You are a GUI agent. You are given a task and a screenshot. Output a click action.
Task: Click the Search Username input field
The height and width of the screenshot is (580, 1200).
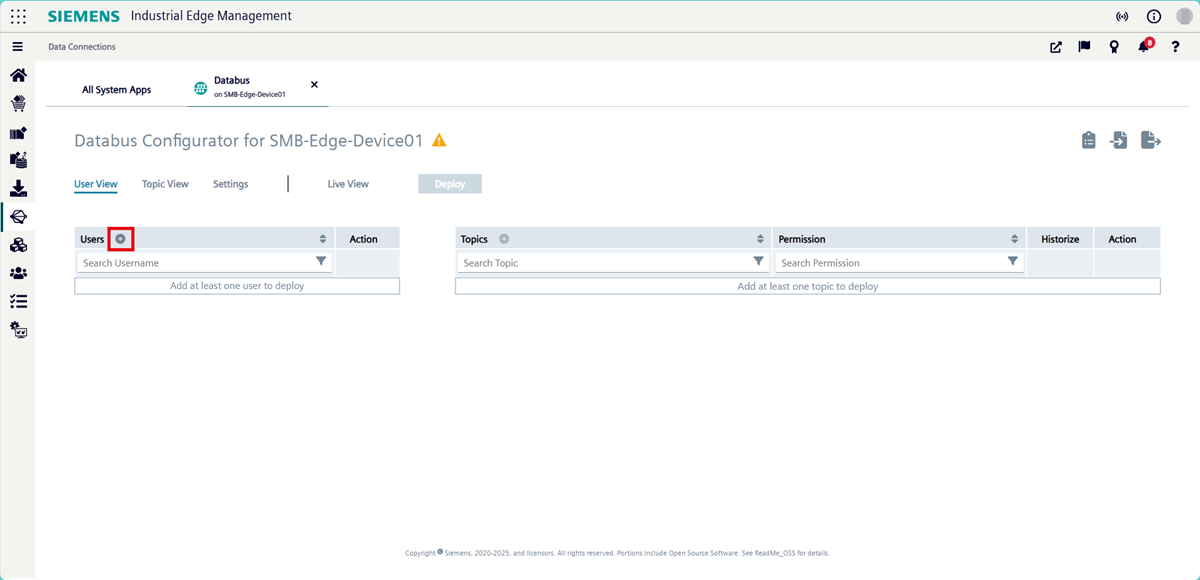(x=195, y=263)
